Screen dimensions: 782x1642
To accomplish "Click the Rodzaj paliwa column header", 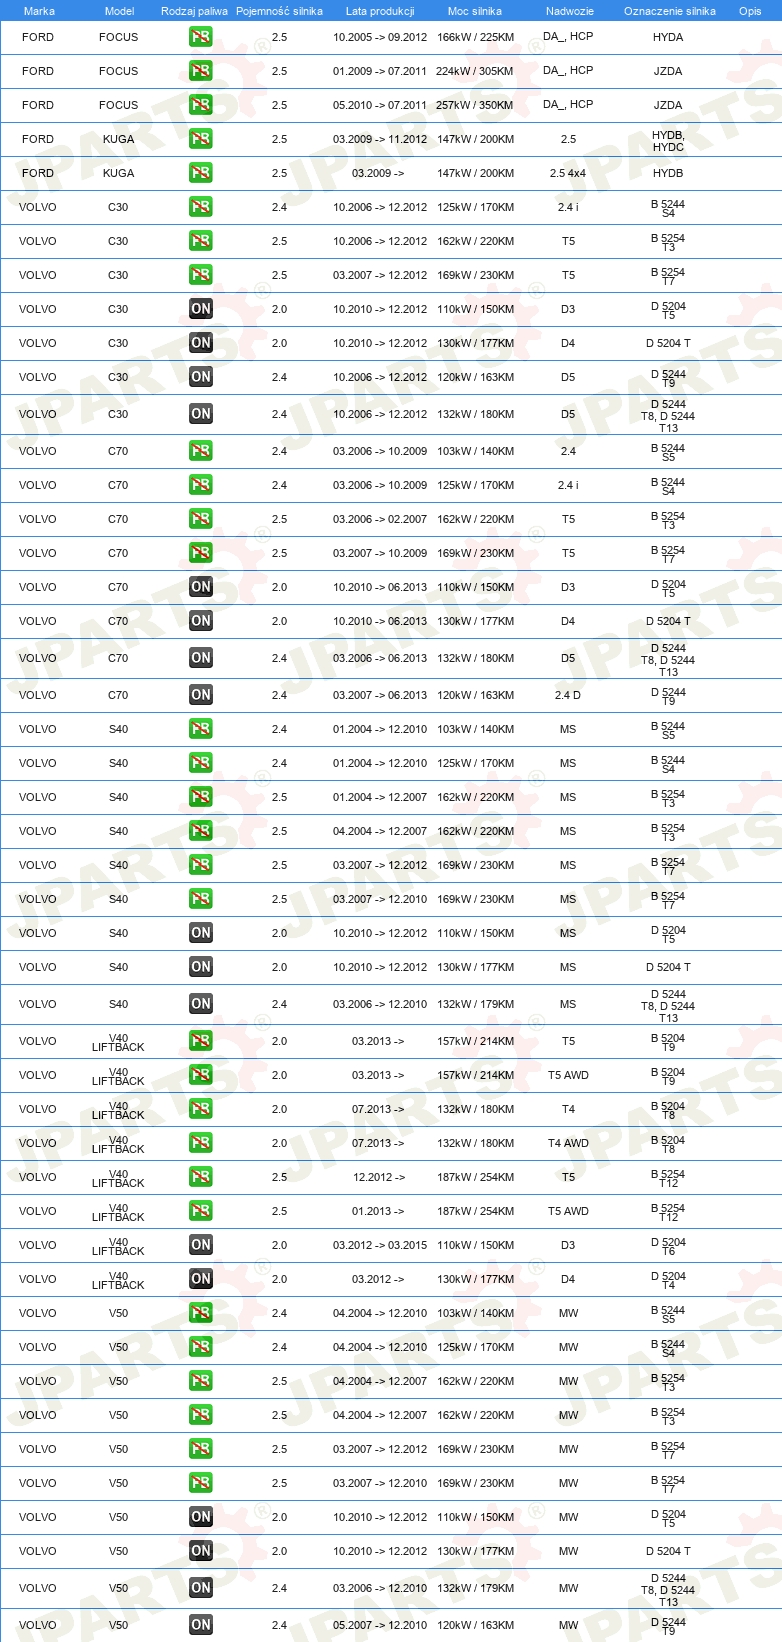I will pyautogui.click(x=194, y=11).
